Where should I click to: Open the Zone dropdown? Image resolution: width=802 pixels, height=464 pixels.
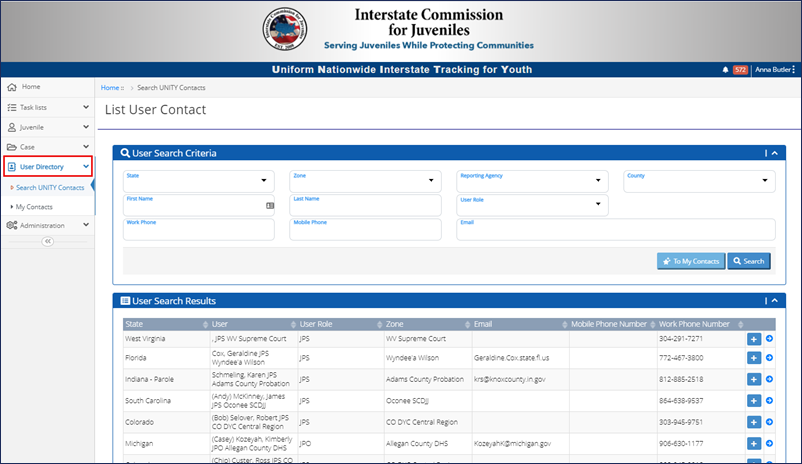tap(365, 181)
